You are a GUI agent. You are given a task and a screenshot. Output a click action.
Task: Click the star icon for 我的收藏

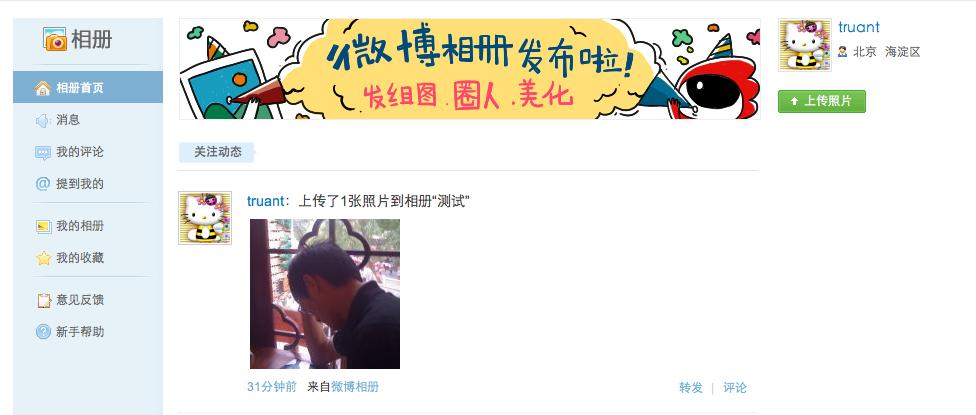click(x=43, y=258)
